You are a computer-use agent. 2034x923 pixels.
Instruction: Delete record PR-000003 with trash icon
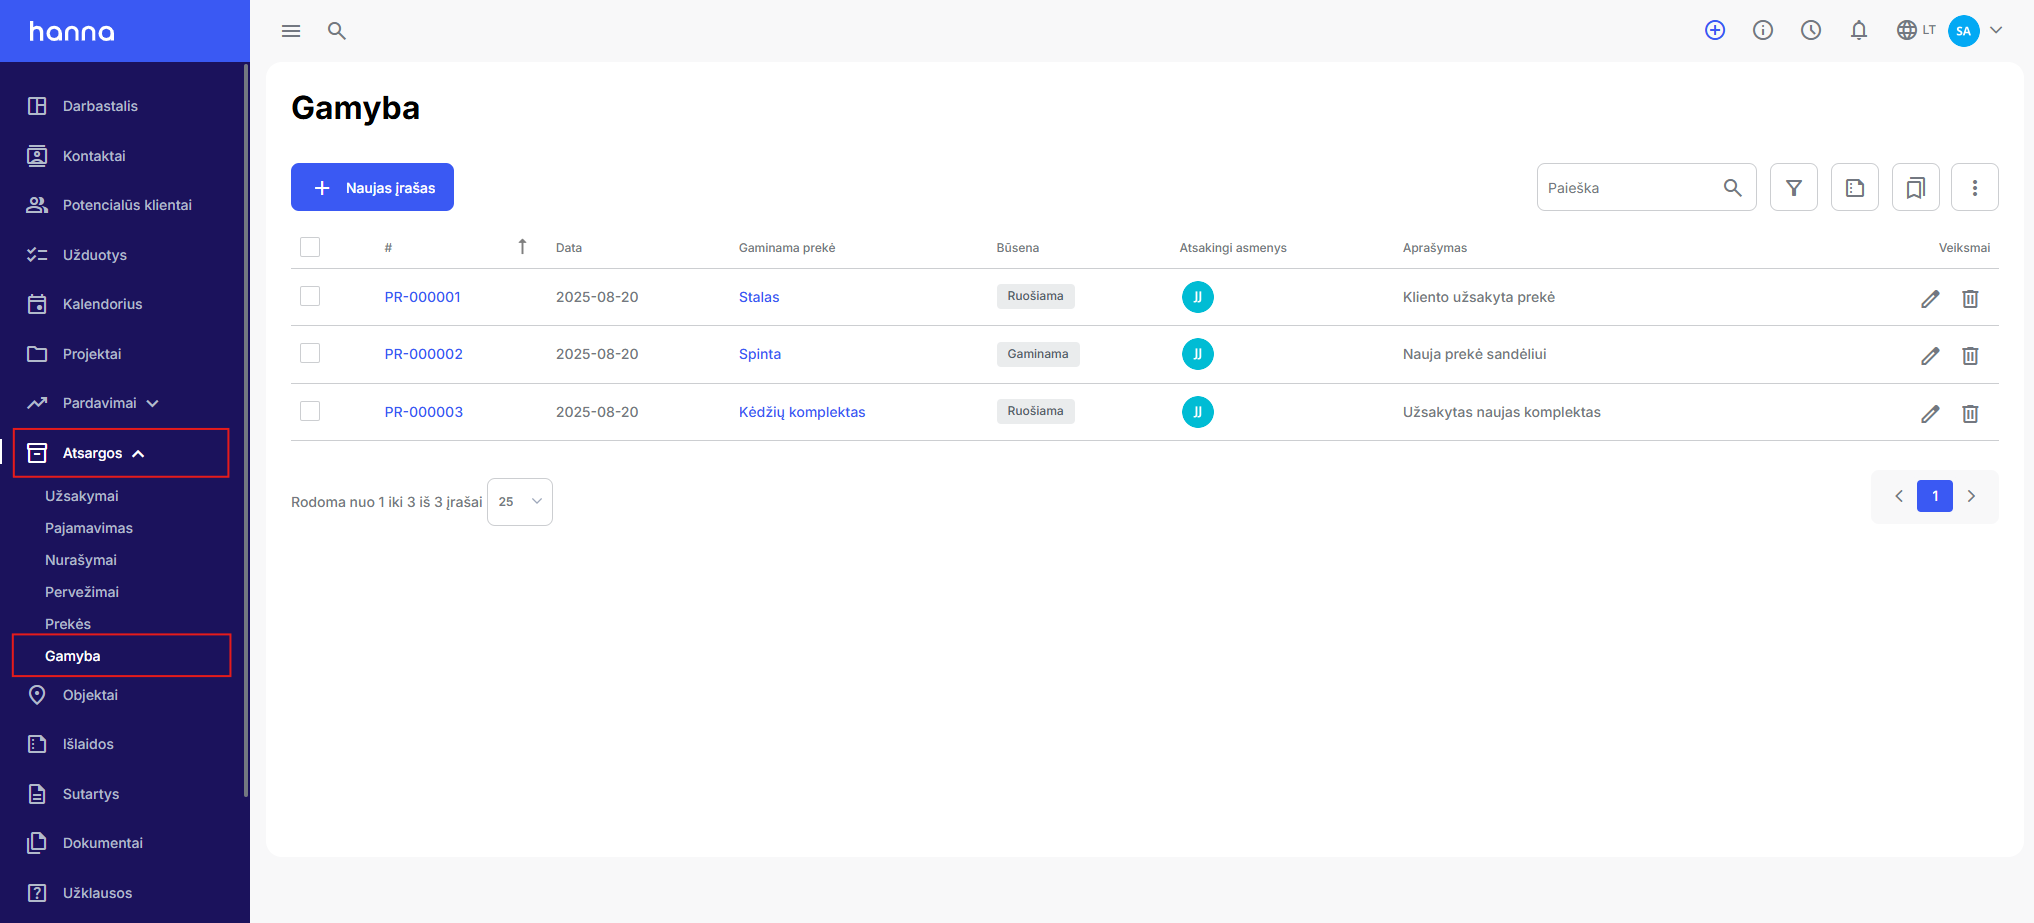click(1970, 414)
